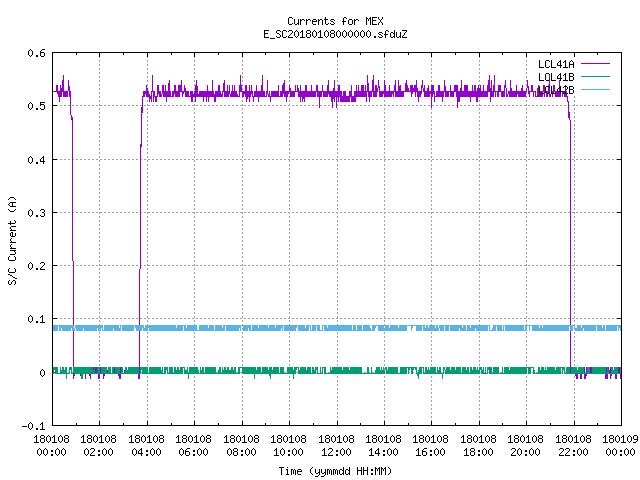Click the 'Currents for MEX' chart title
This screenshot has width=640, height=480.
tap(335, 21)
